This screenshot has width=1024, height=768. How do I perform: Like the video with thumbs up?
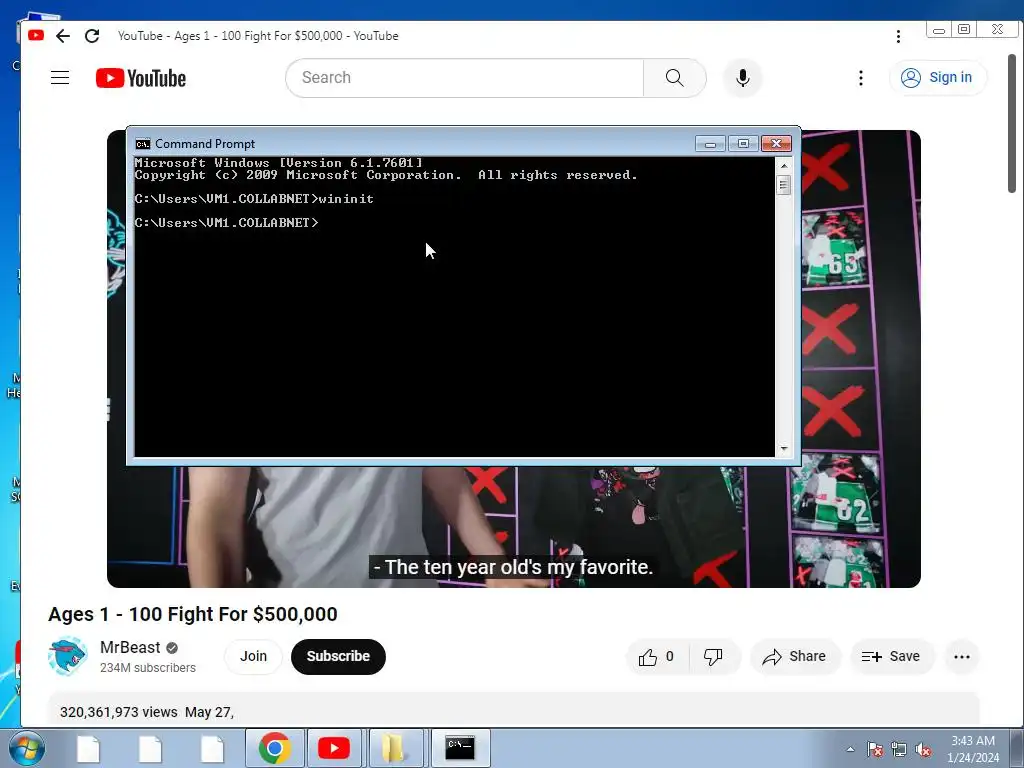tap(657, 656)
